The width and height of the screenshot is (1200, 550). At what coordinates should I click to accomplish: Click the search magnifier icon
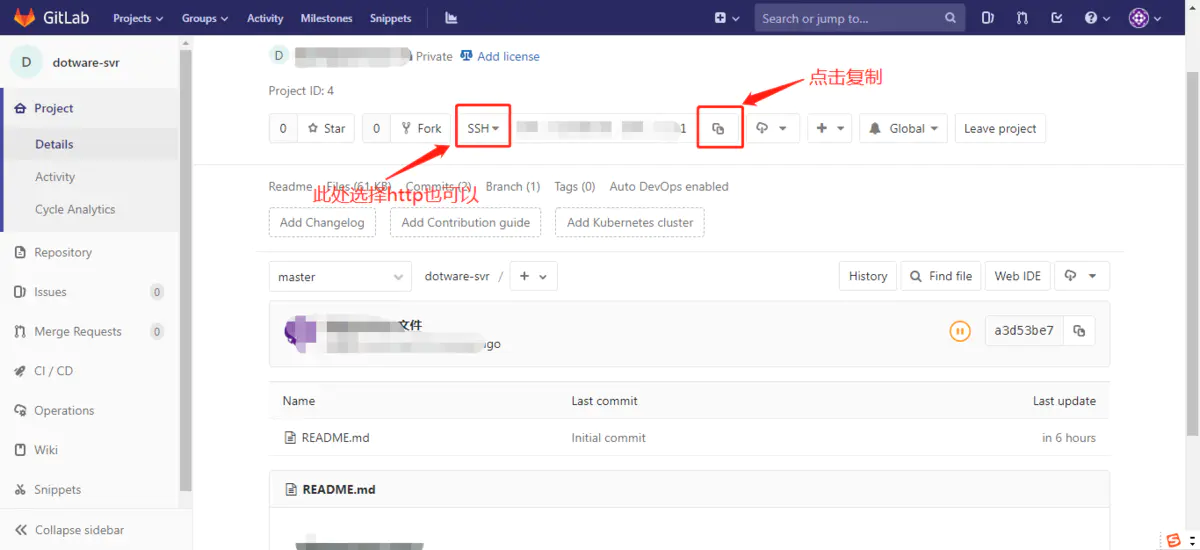950,18
